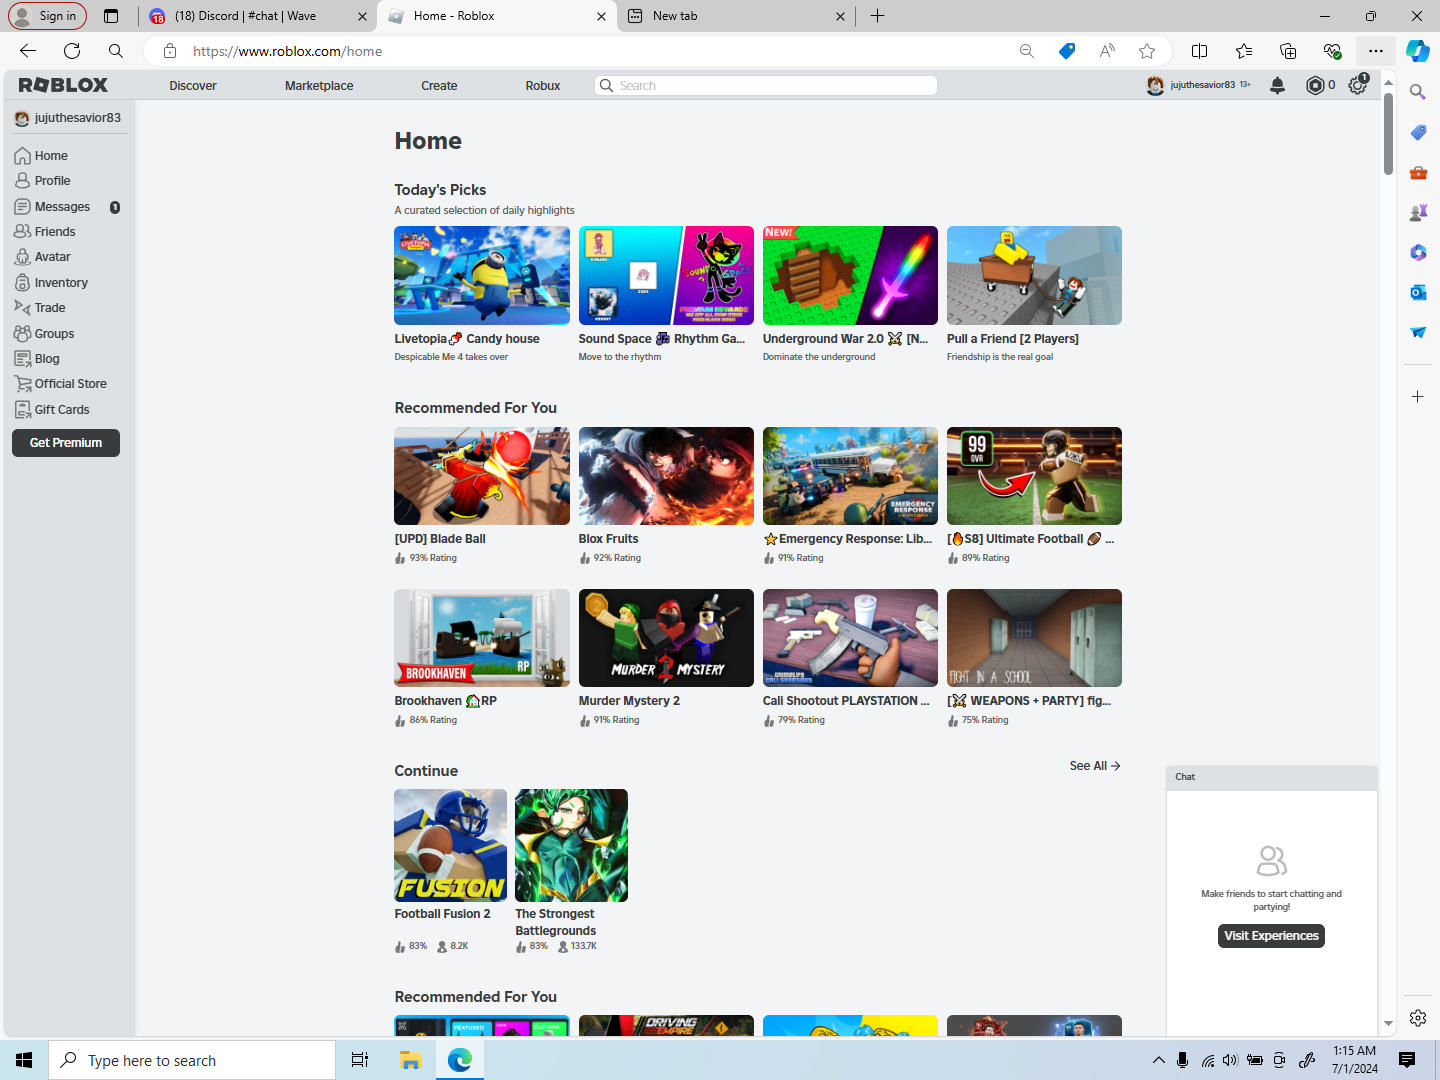Viewport: 1440px width, 1080px height.
Task: Click See All in the Continue section
Action: (1095, 766)
